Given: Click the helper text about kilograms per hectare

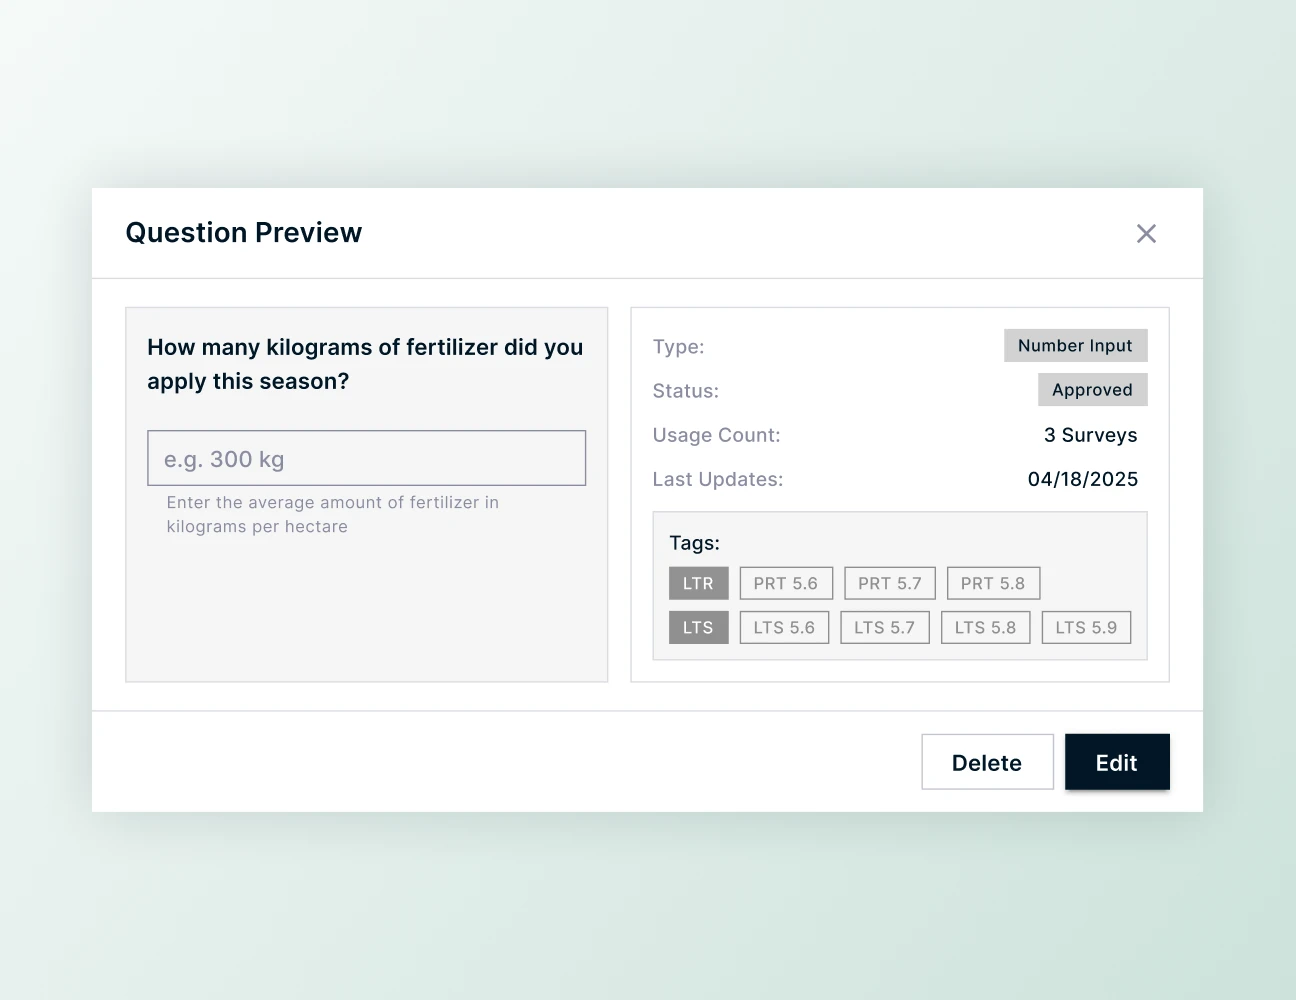Looking at the screenshot, I should (x=333, y=514).
